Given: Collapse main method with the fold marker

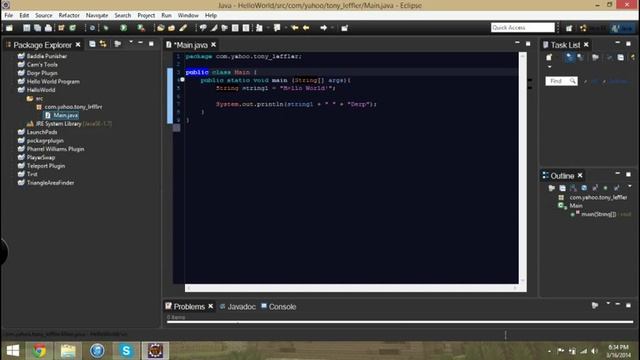Looking at the screenshot, I should click(182, 80).
